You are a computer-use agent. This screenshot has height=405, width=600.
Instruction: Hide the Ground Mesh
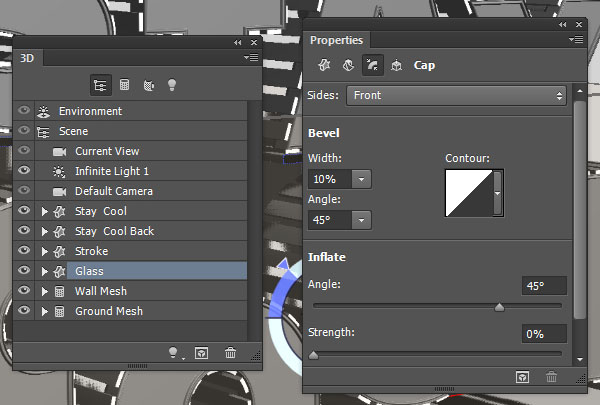[x=24, y=310]
